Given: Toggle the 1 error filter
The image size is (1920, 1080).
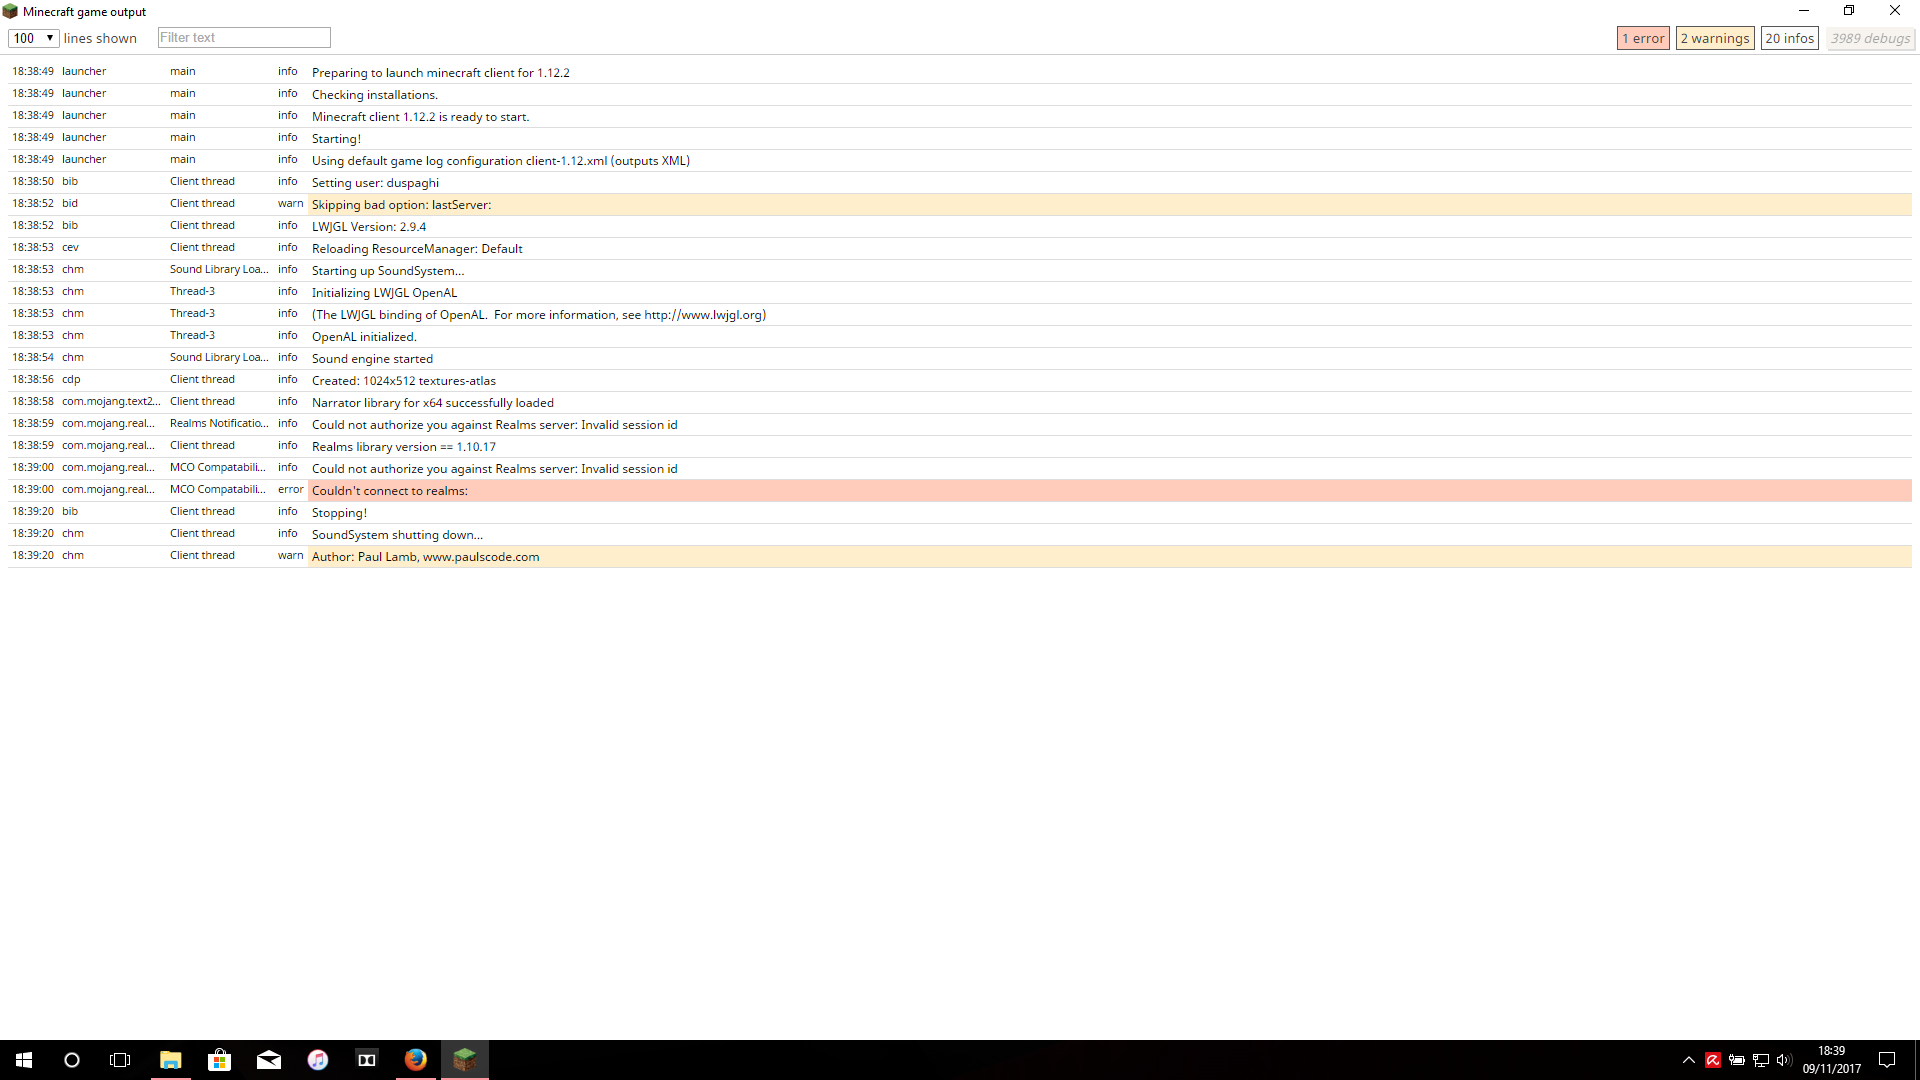Looking at the screenshot, I should (x=1642, y=38).
